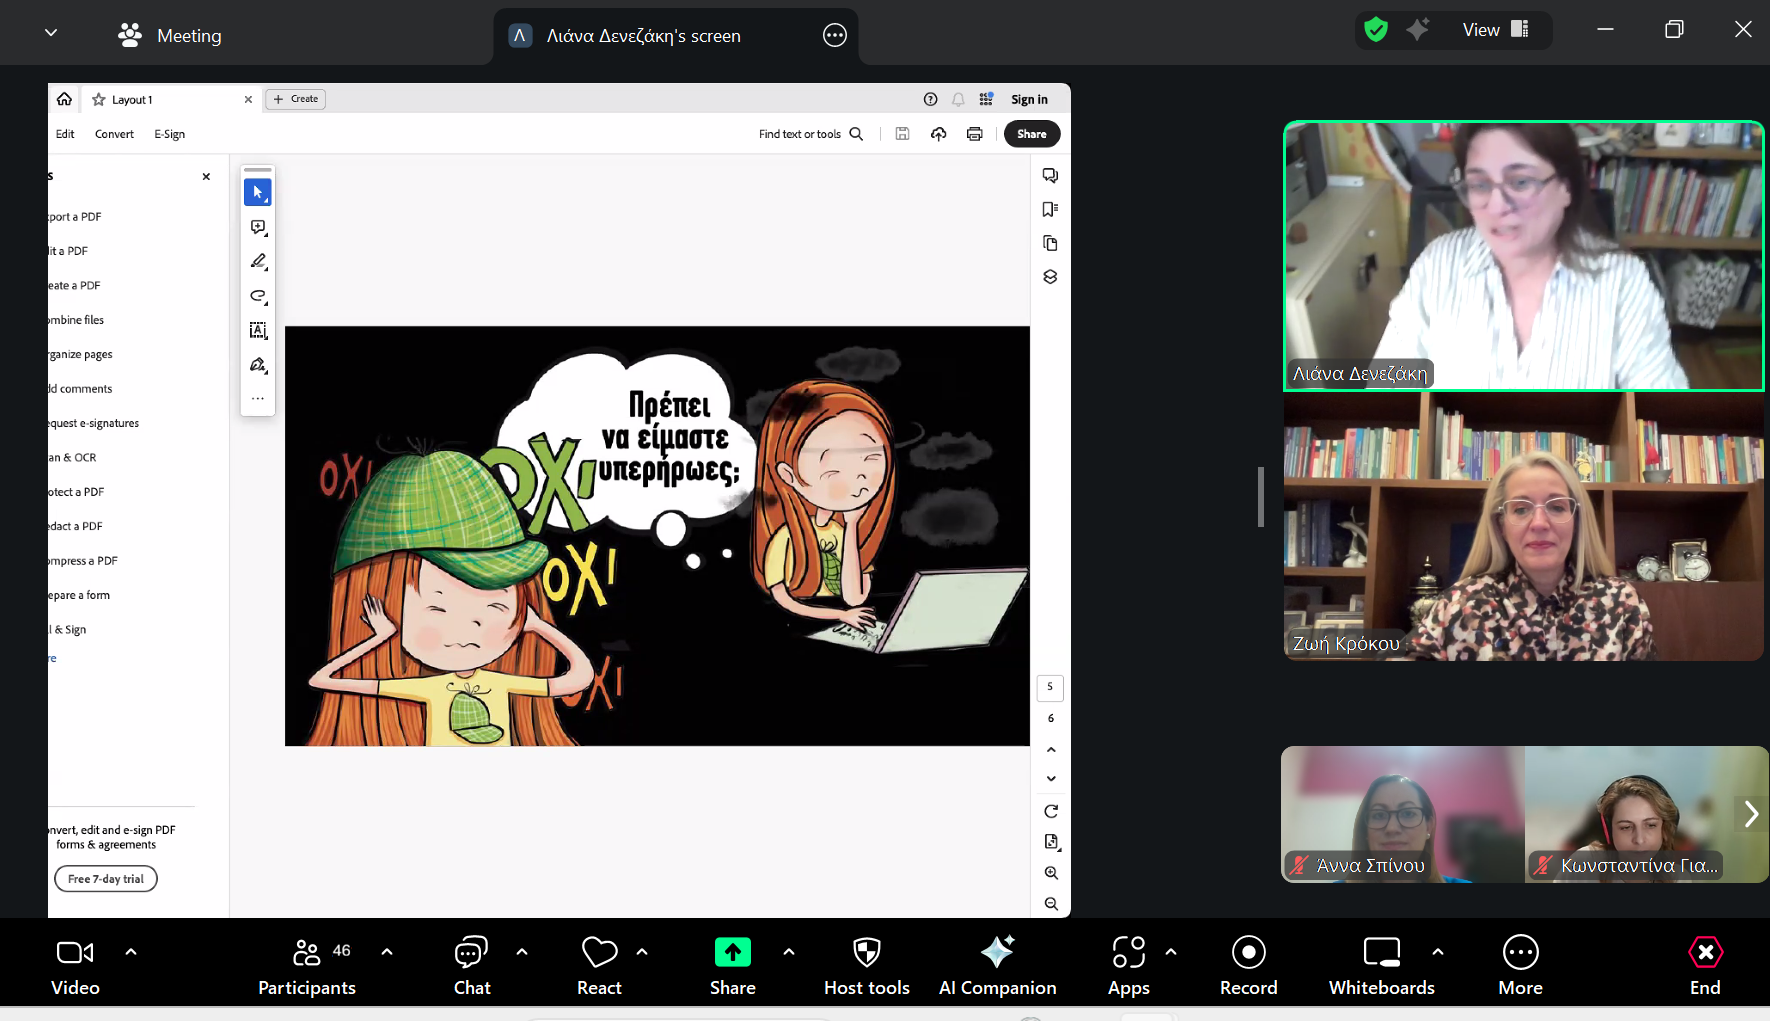Open the More options menu
The image size is (1770, 1021).
click(1520, 965)
